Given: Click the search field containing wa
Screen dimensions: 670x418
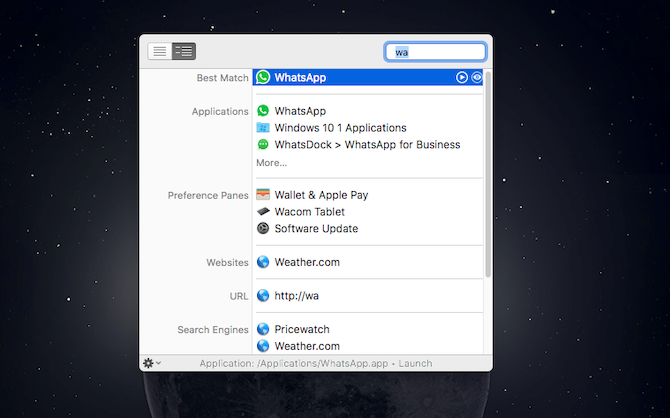Looking at the screenshot, I should 435,52.
